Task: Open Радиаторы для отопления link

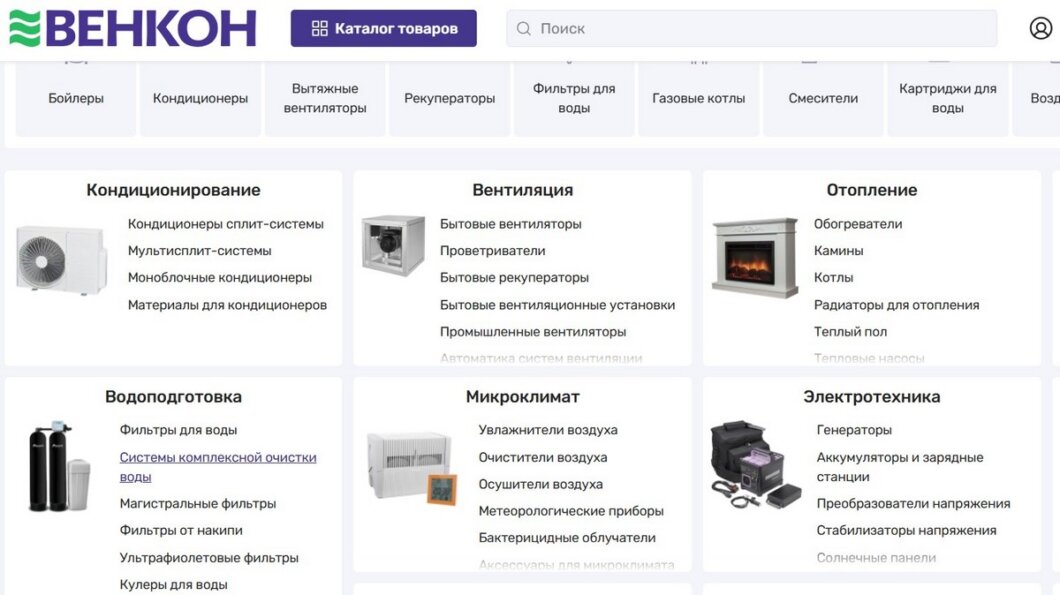Action: (x=896, y=305)
